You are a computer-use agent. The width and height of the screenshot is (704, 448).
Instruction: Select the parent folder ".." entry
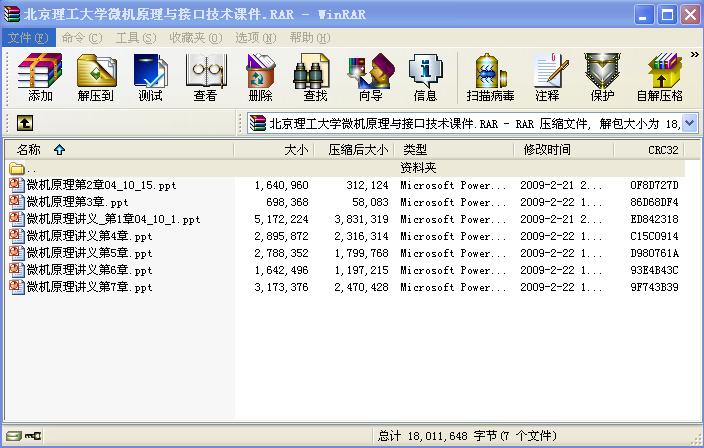click(x=22, y=169)
